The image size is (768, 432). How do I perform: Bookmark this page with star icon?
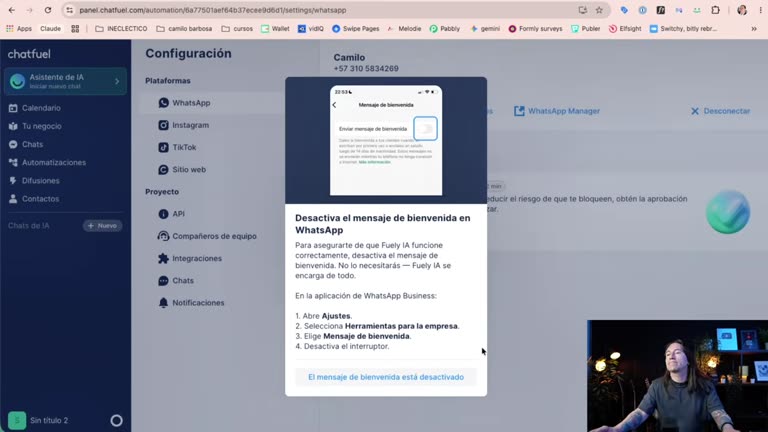599,10
